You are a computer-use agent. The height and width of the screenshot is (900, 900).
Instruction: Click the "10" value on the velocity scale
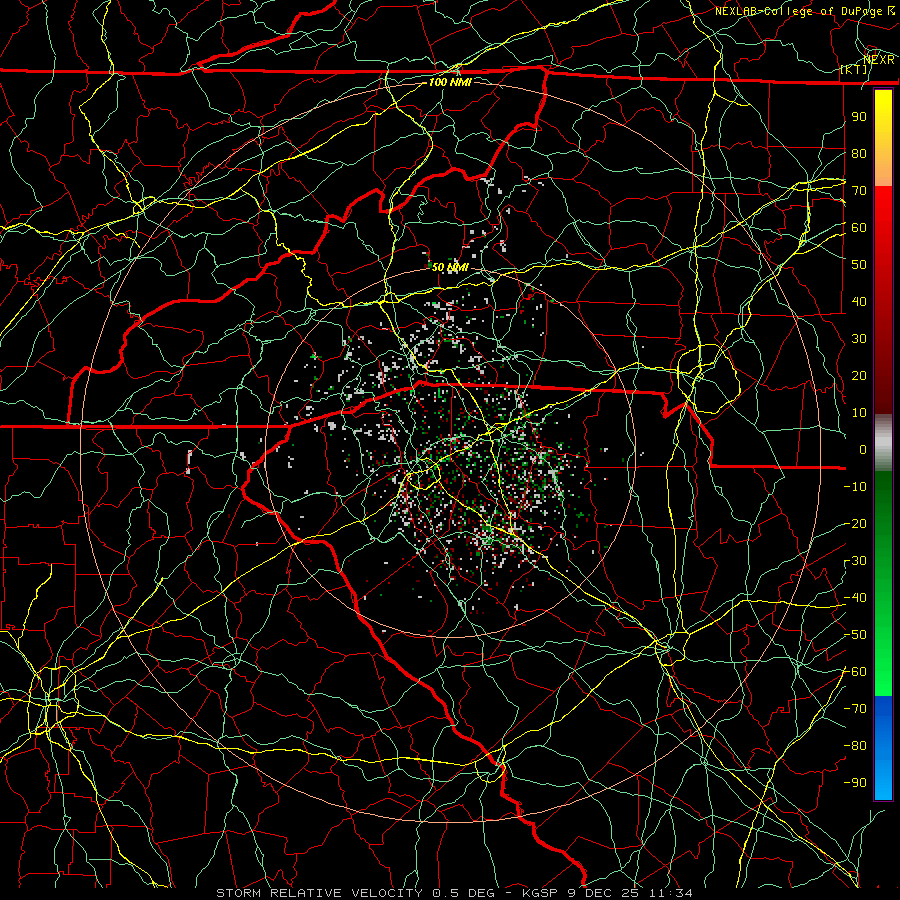point(859,413)
